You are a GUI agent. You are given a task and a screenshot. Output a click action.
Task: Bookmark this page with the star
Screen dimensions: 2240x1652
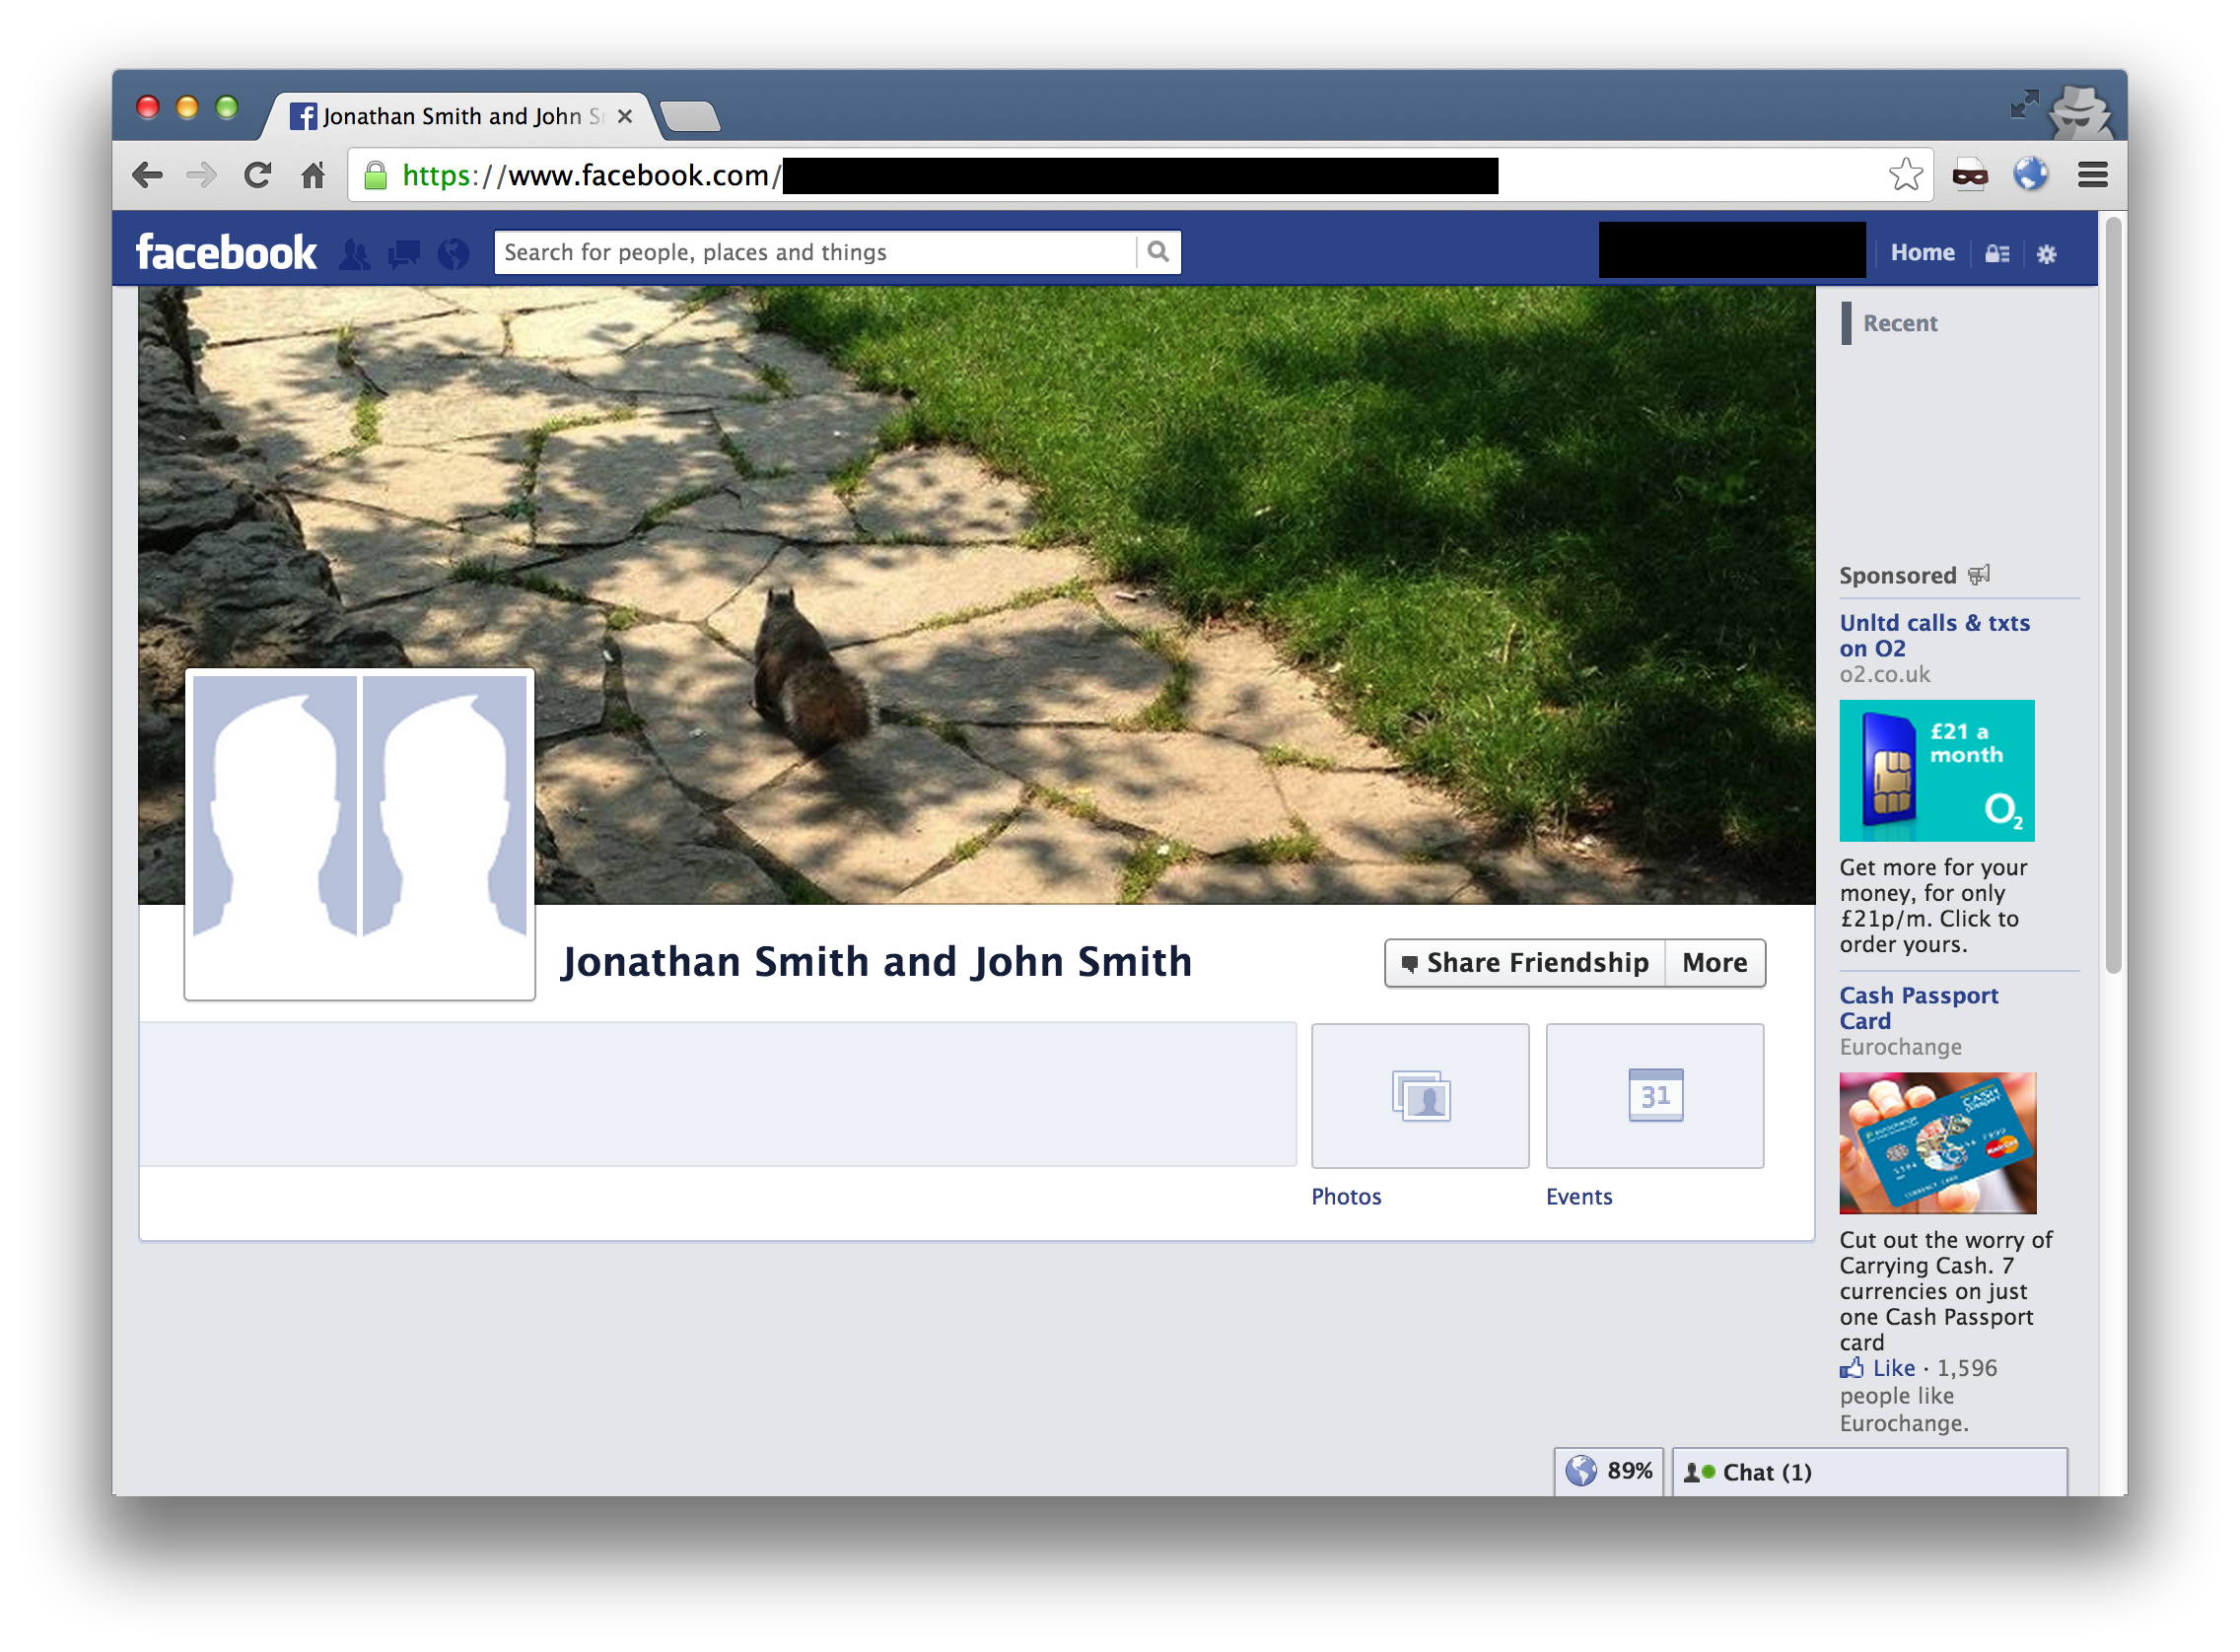coord(1906,175)
